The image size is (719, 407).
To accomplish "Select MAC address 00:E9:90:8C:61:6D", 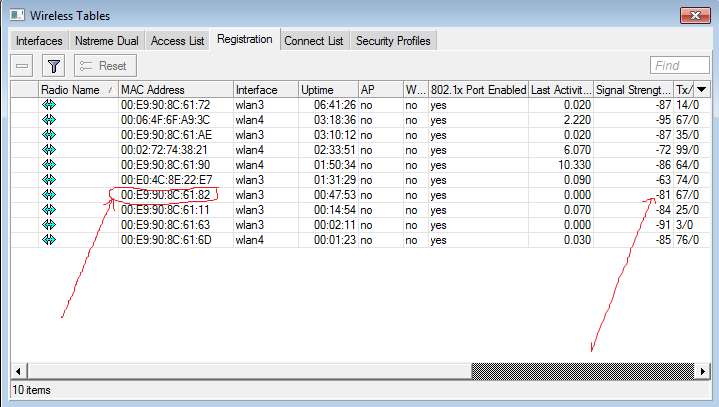I will 166,240.
